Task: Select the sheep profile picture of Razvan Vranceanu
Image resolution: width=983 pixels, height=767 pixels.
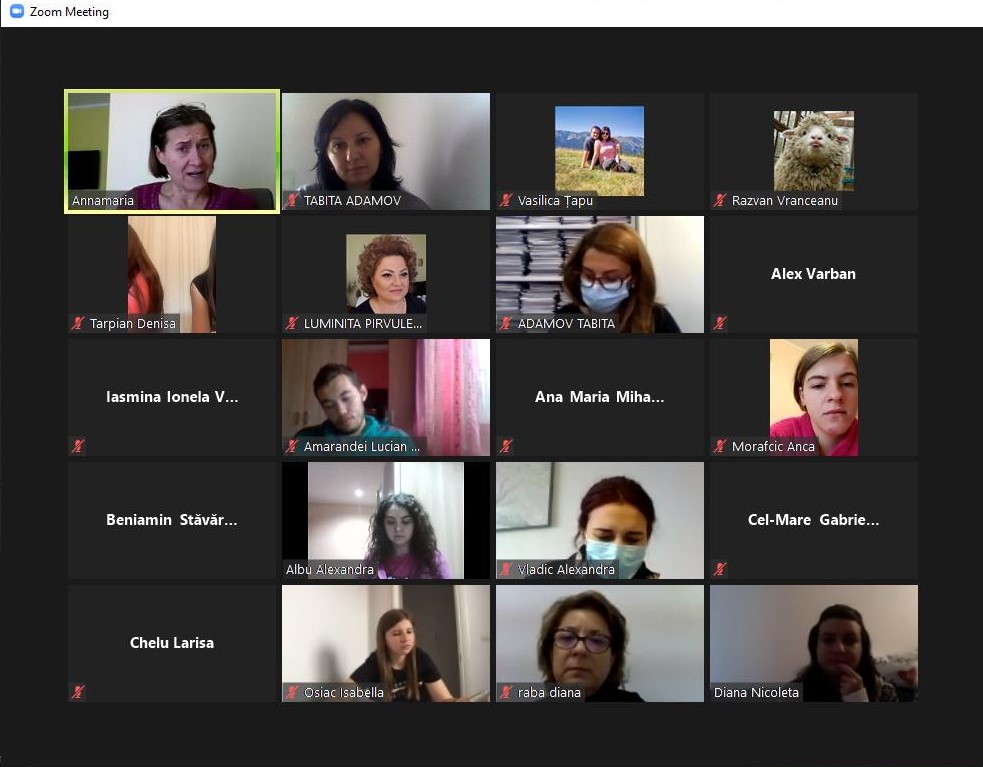Action: click(814, 151)
